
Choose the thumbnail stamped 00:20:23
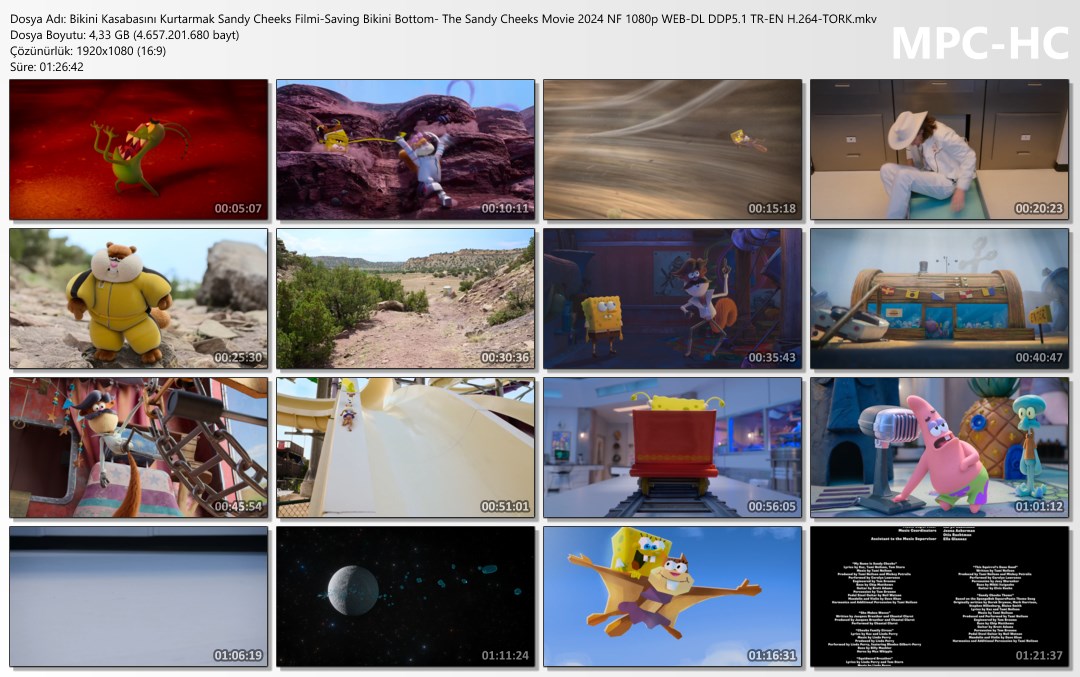[x=939, y=149]
